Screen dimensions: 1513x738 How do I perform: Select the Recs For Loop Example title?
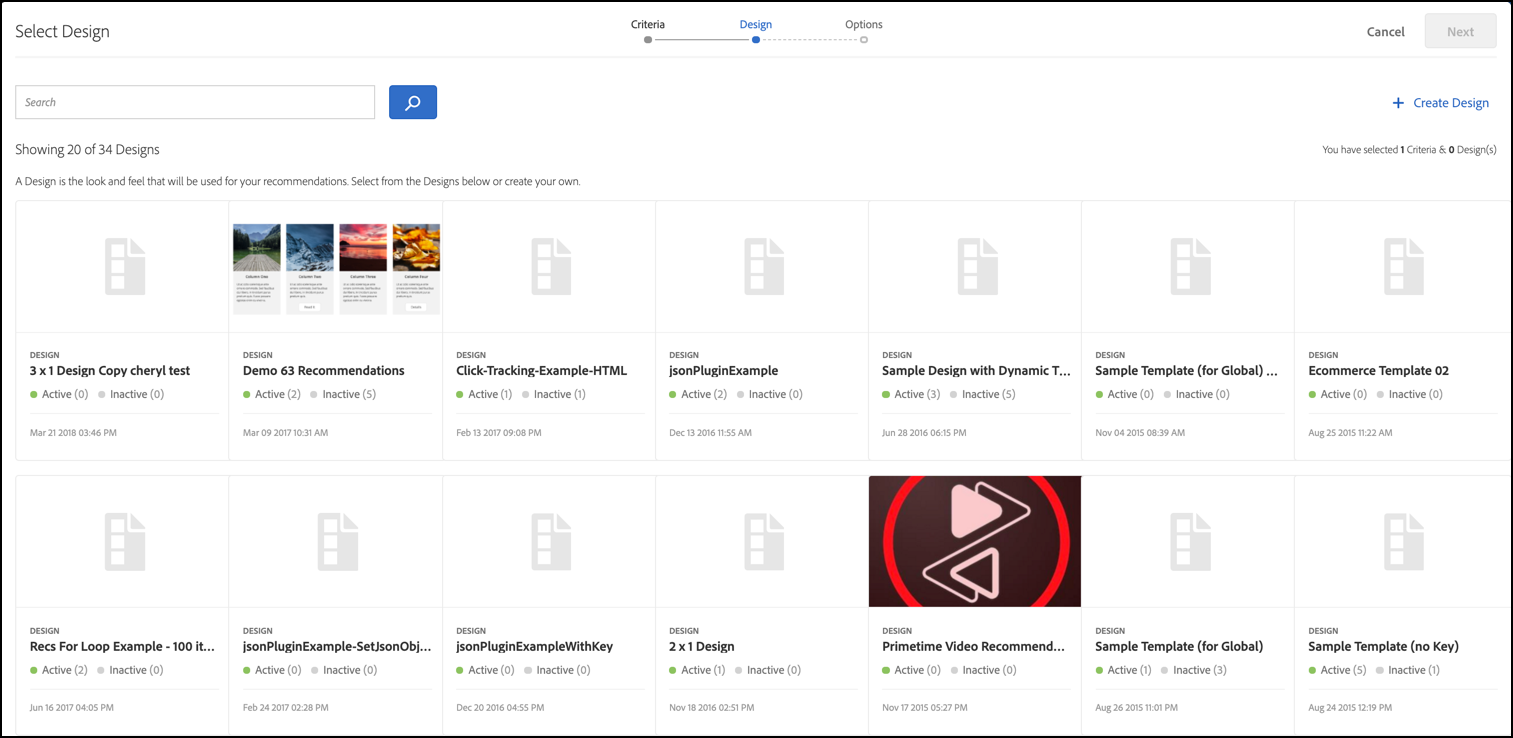tap(123, 647)
